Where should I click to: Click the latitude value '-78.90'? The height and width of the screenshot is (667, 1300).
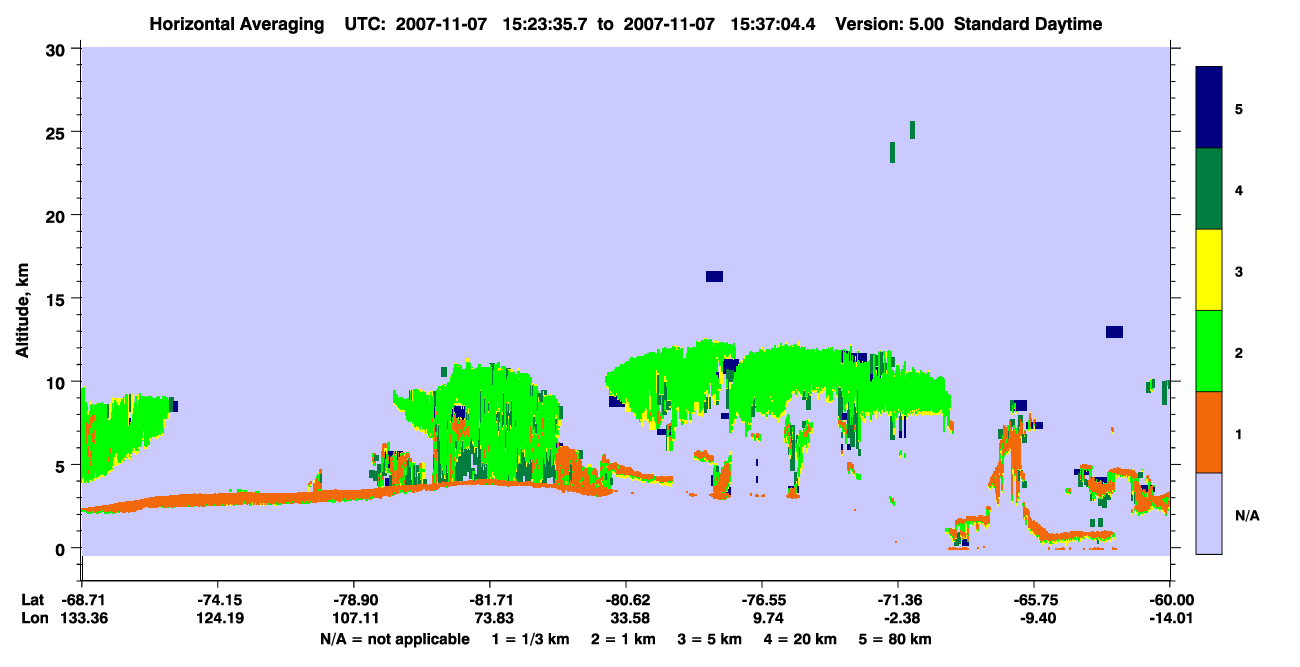coord(353,600)
